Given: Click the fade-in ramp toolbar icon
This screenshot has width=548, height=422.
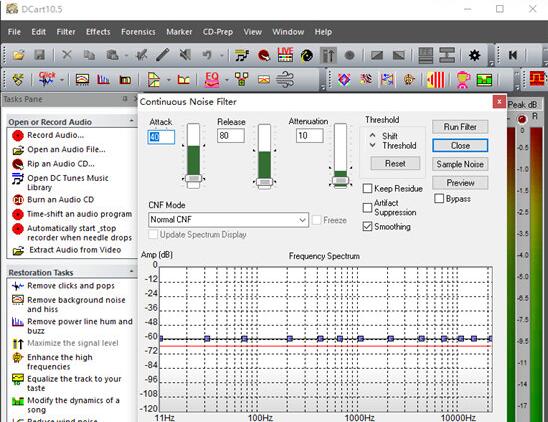Looking at the screenshot, I should [377, 55].
